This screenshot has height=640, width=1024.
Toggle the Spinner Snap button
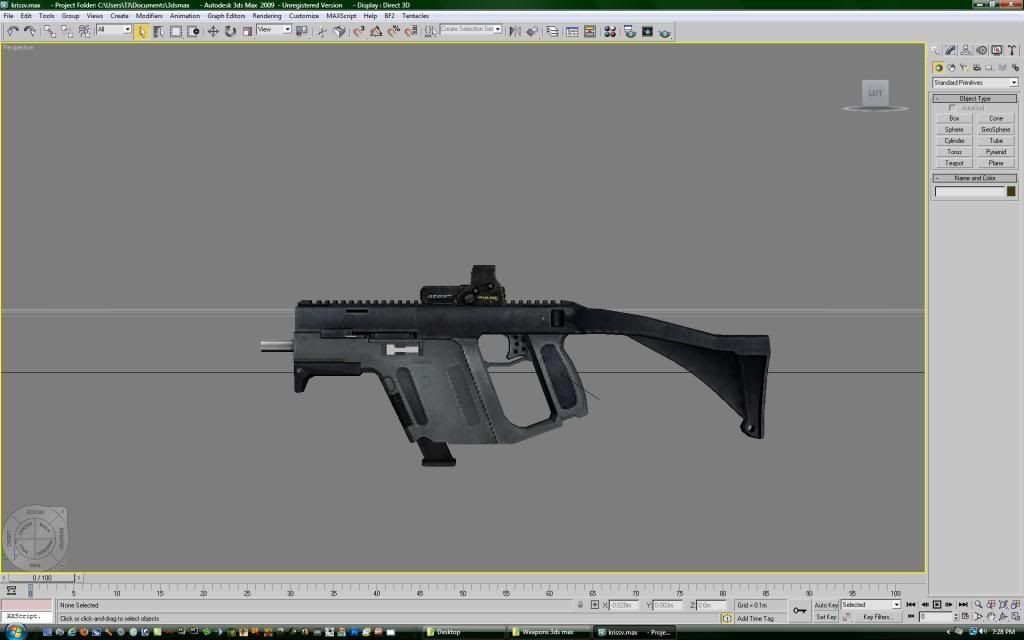coord(411,31)
